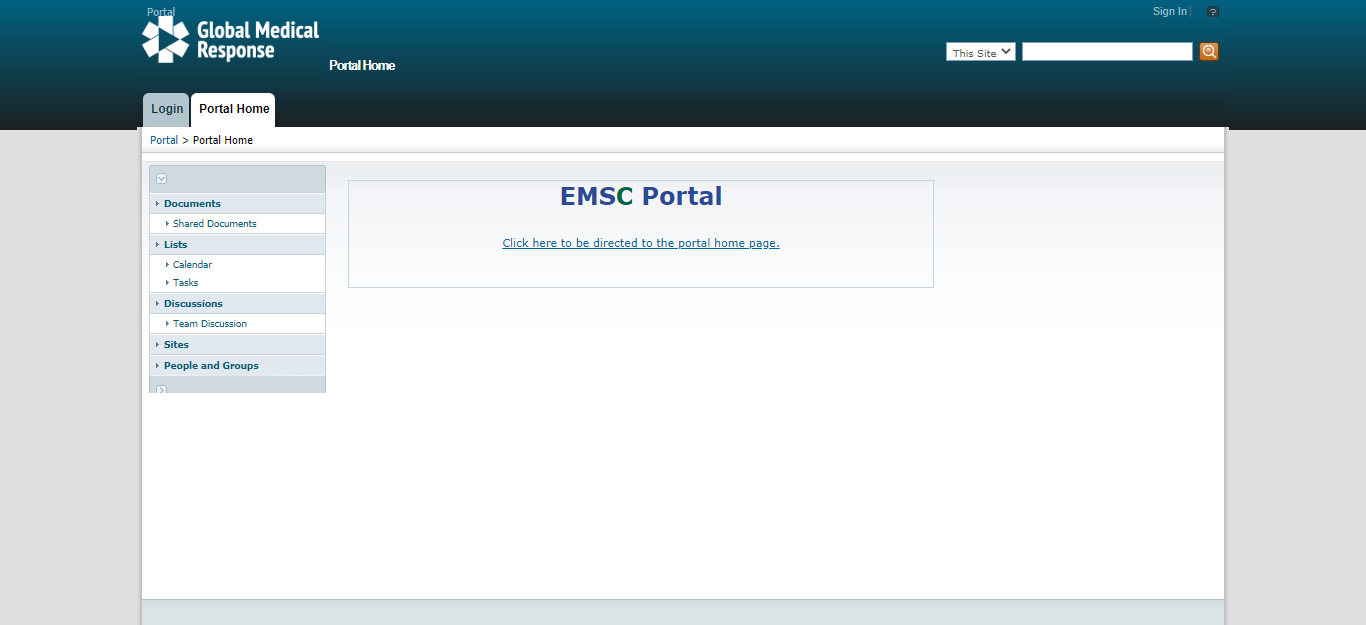Open the This Site search scope dropdown

pos(980,51)
